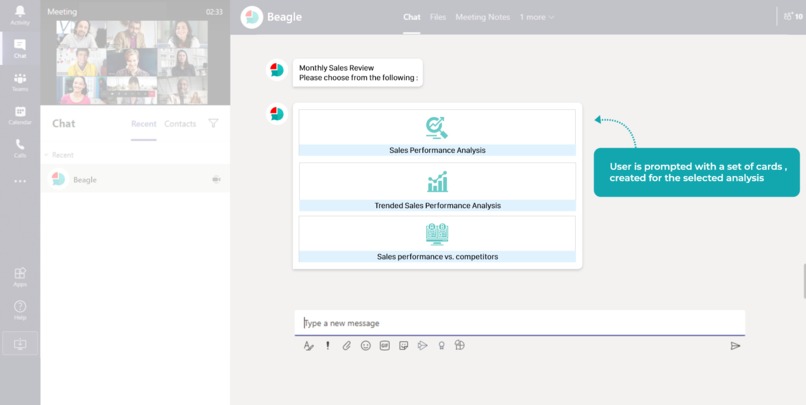The image size is (806, 405).
Task: Select the Contacts tab in Chat pane
Action: (x=180, y=124)
